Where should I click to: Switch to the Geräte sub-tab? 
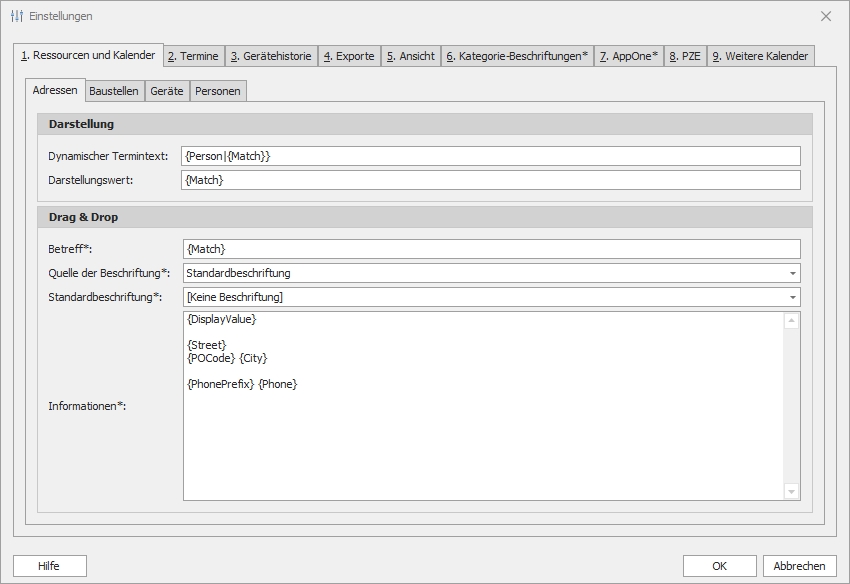click(x=167, y=91)
